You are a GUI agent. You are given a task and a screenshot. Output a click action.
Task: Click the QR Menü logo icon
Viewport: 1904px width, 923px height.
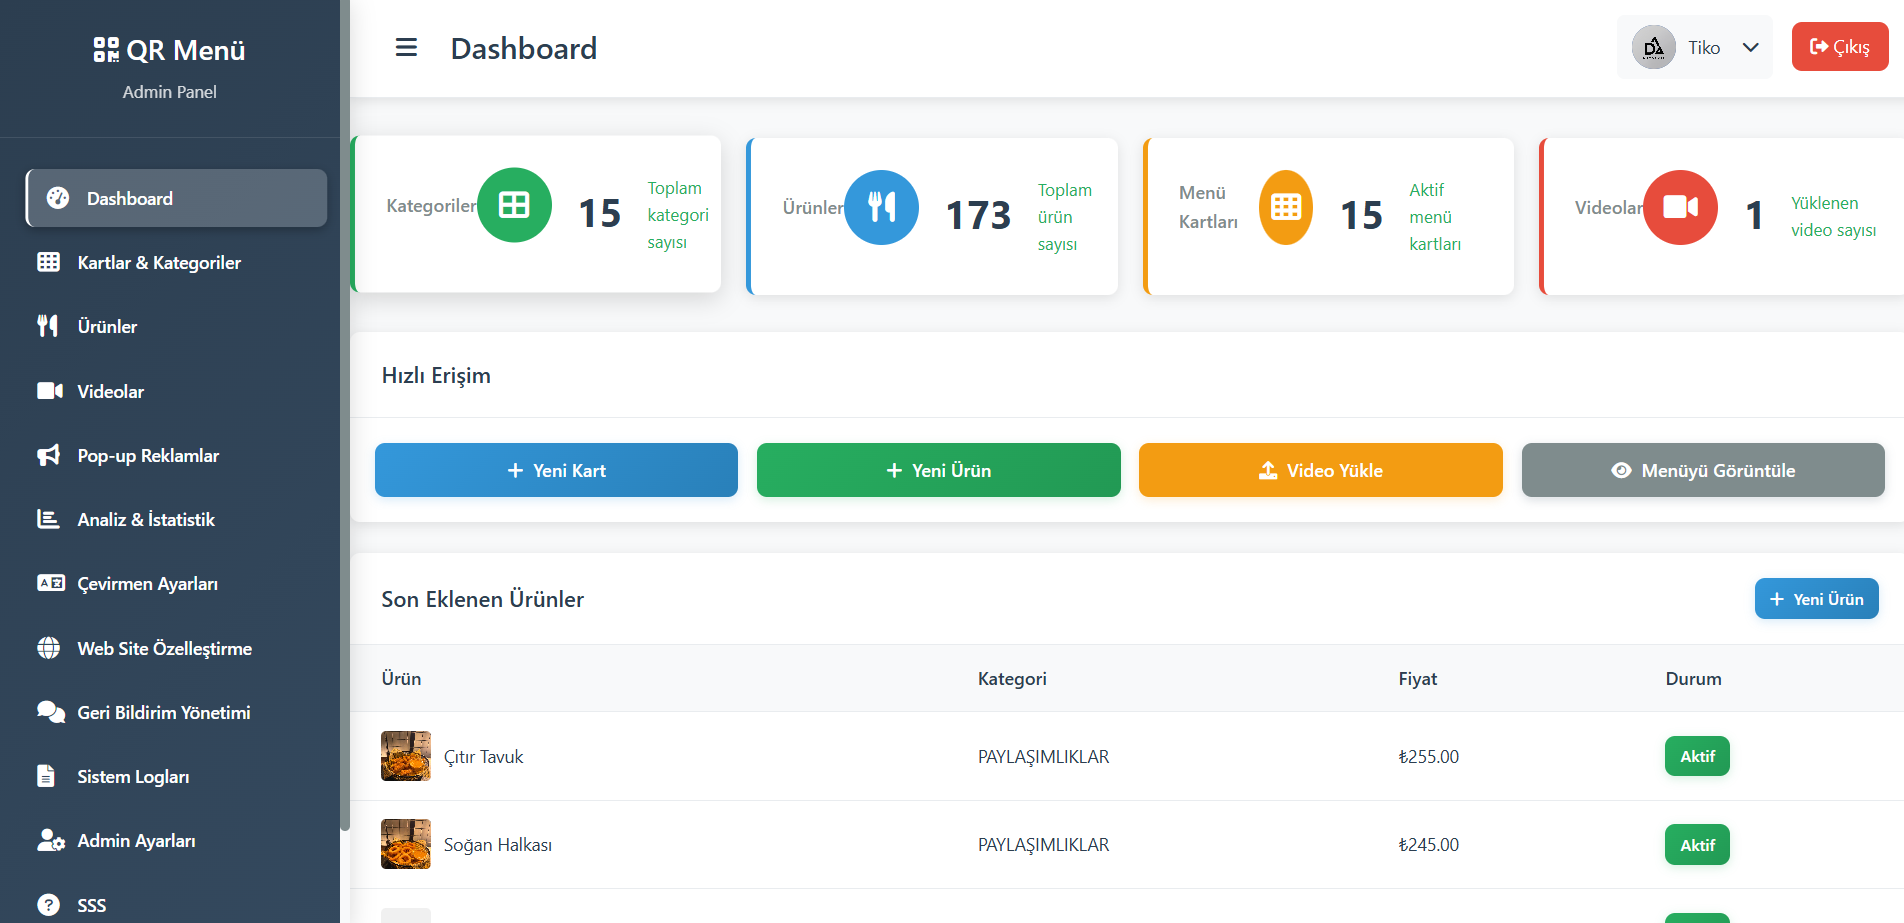[x=106, y=50]
